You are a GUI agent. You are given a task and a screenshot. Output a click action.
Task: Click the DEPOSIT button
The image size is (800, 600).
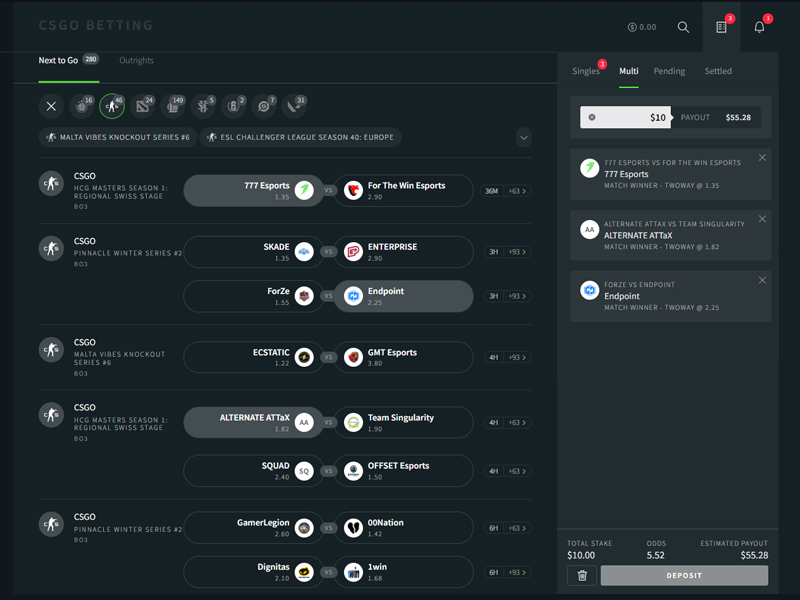[684, 576]
